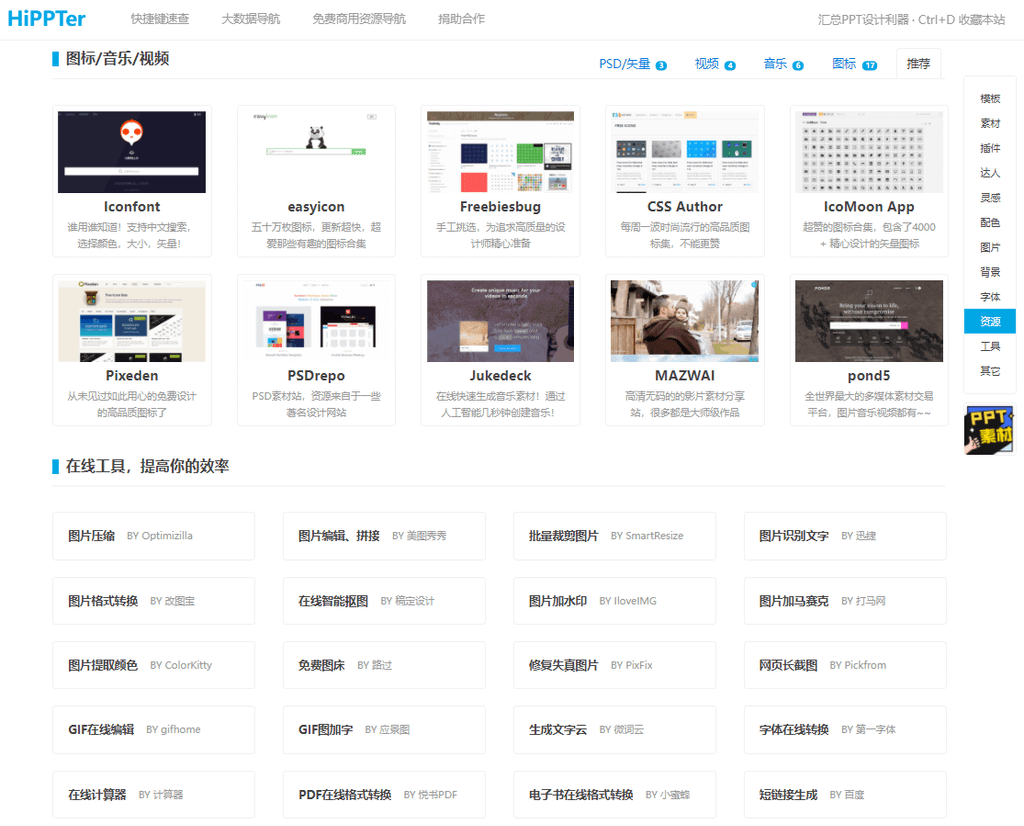Click the HiPPTer logo
1024x826 pixels.
(46, 19)
